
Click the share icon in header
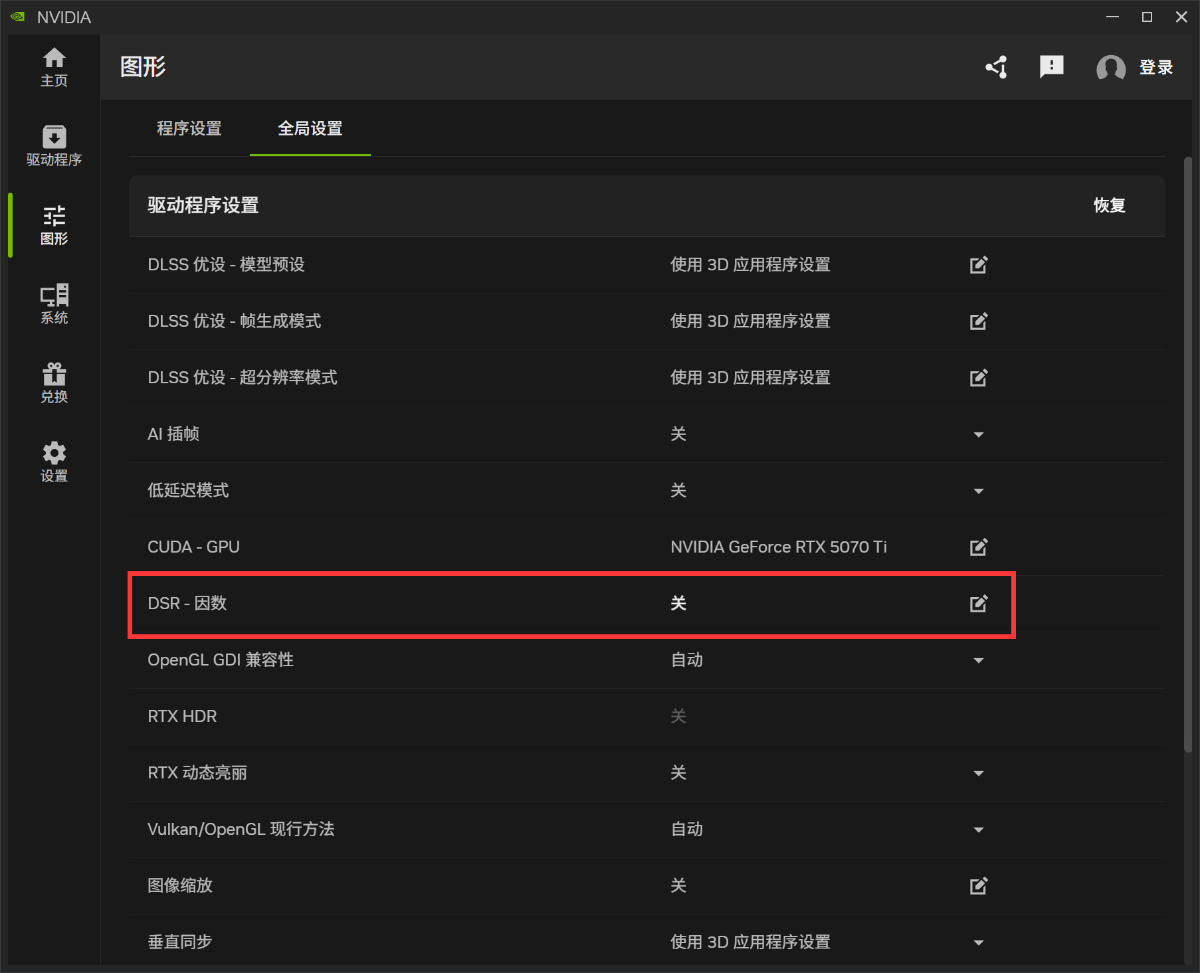996,67
